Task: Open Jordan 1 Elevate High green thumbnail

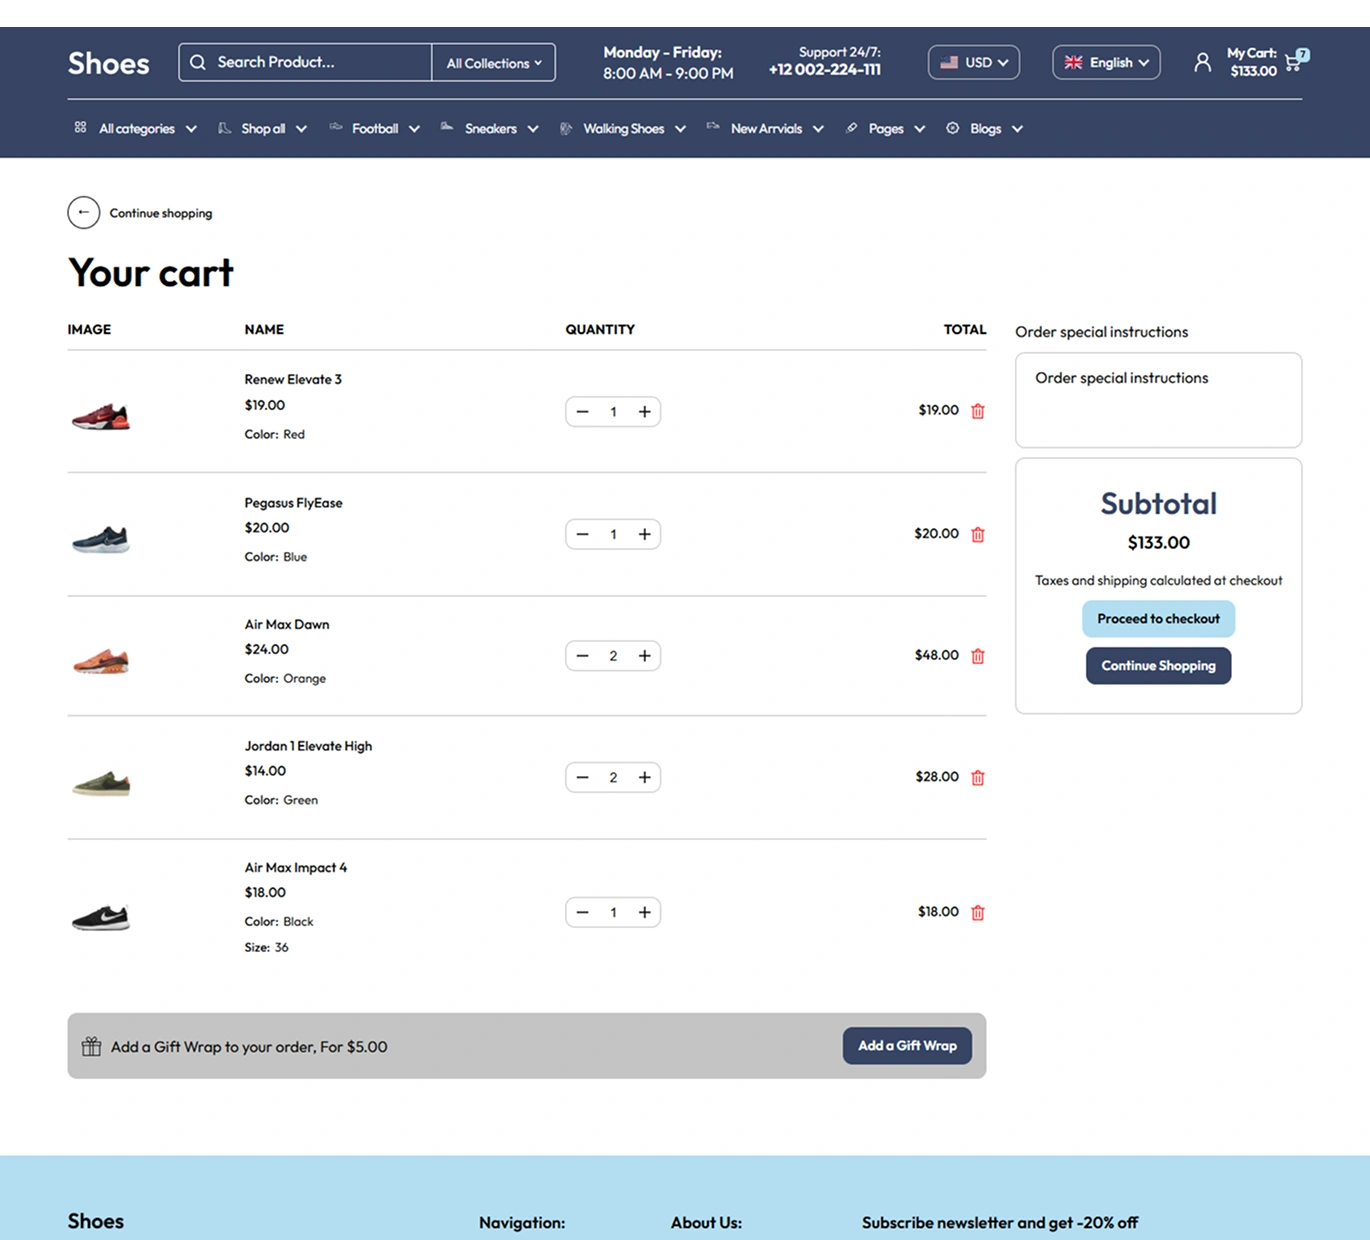Action: click(x=101, y=783)
